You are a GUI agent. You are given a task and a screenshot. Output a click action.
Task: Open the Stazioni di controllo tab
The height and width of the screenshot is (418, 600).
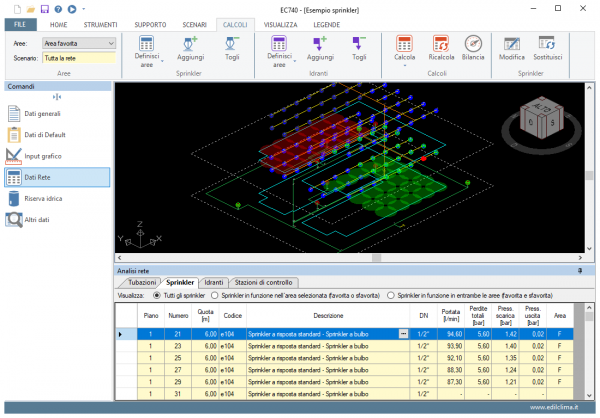click(x=263, y=282)
